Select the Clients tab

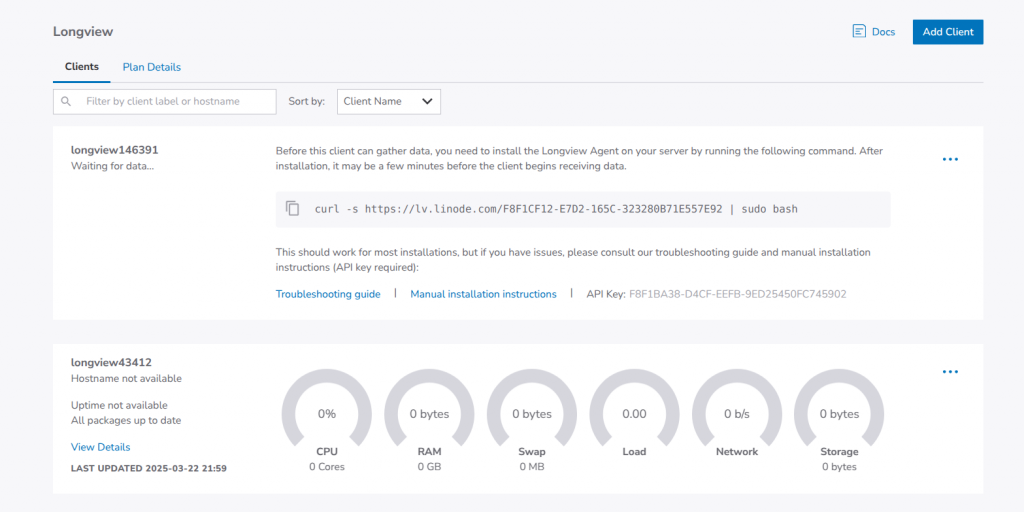pos(82,67)
